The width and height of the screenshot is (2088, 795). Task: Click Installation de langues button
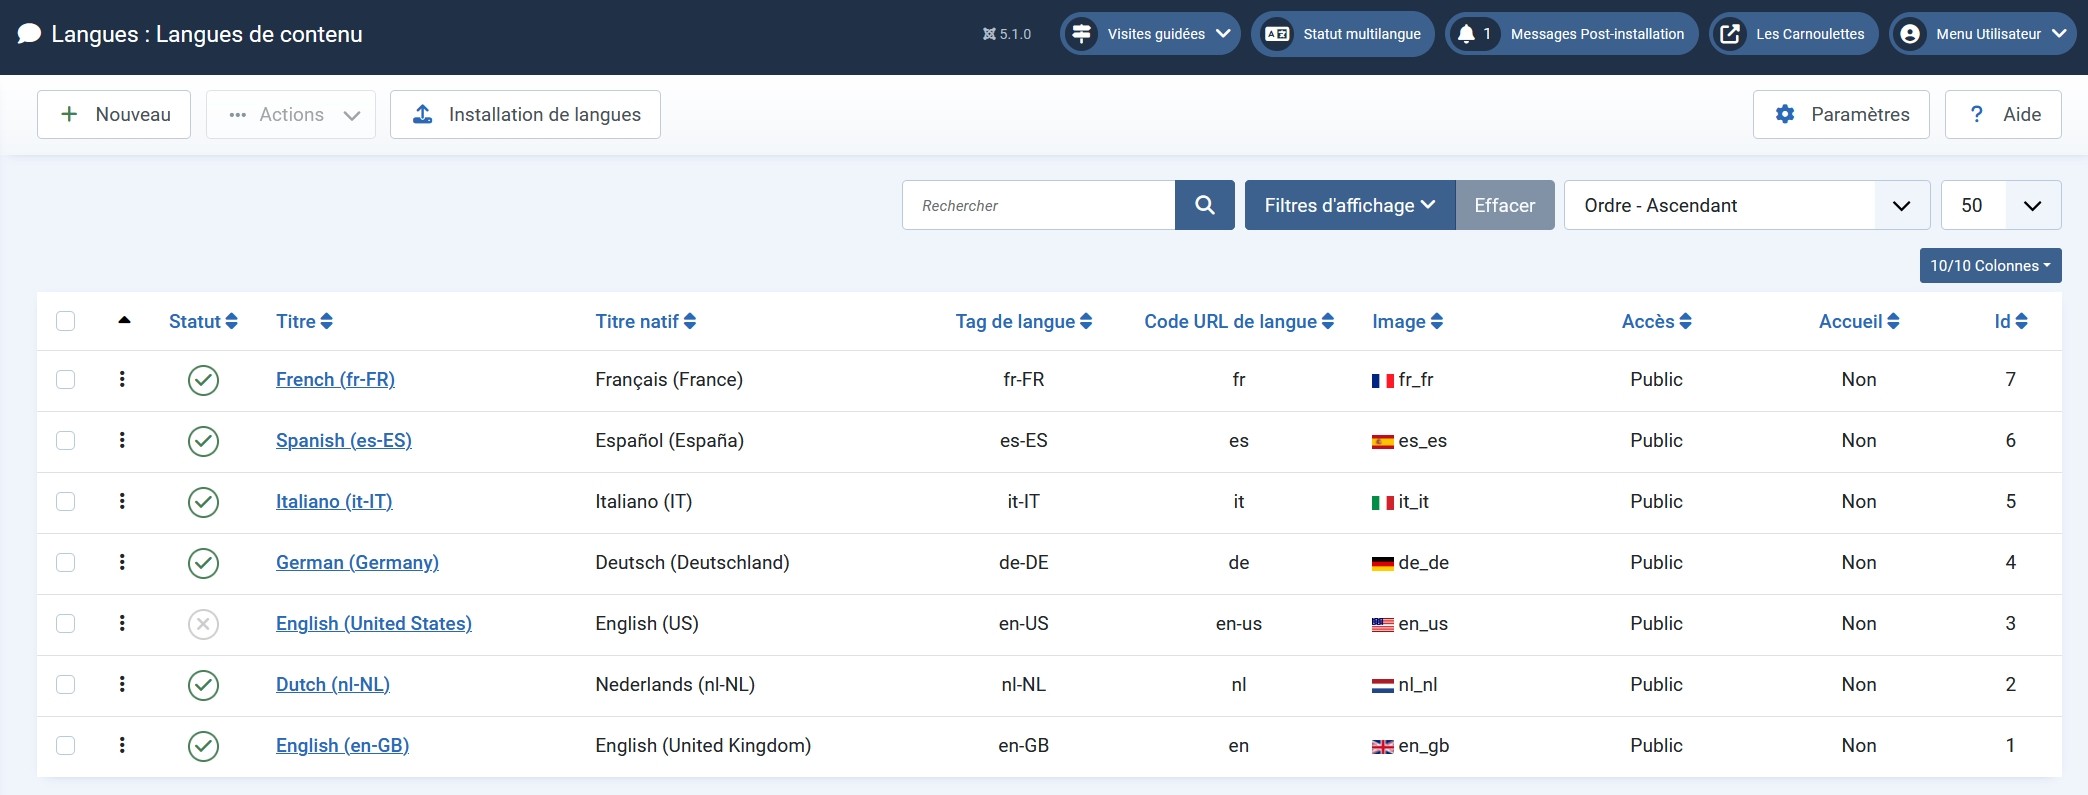525,114
